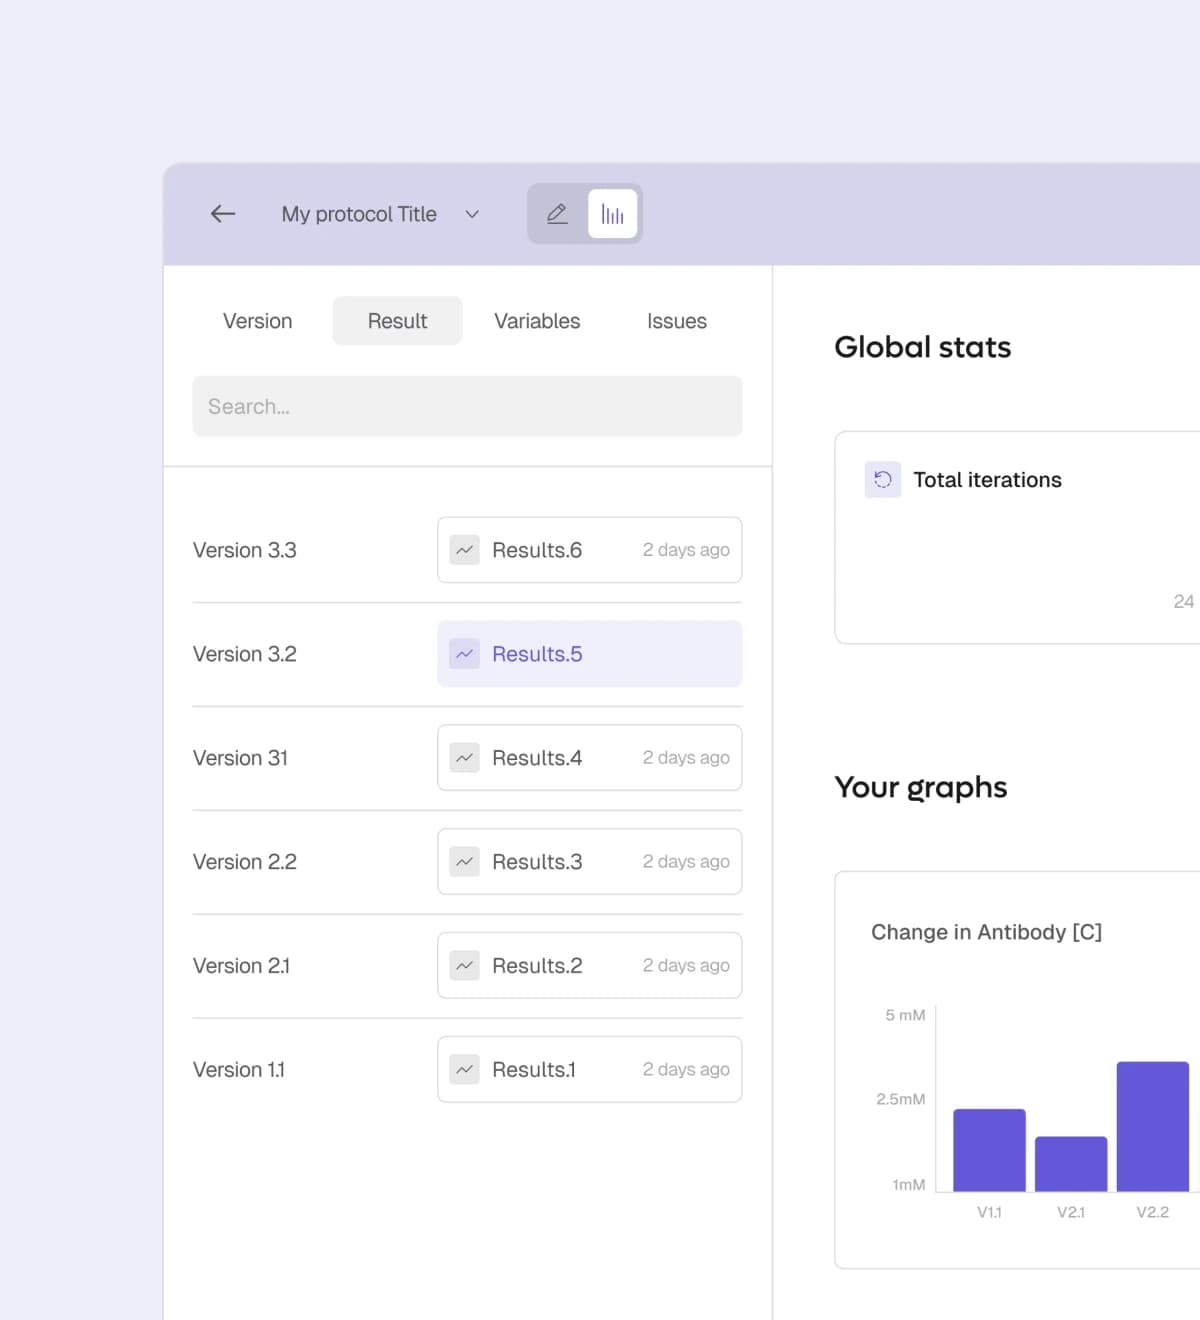This screenshot has height=1320, width=1200.
Task: Click the 1mM axis label
Action: 909,1185
